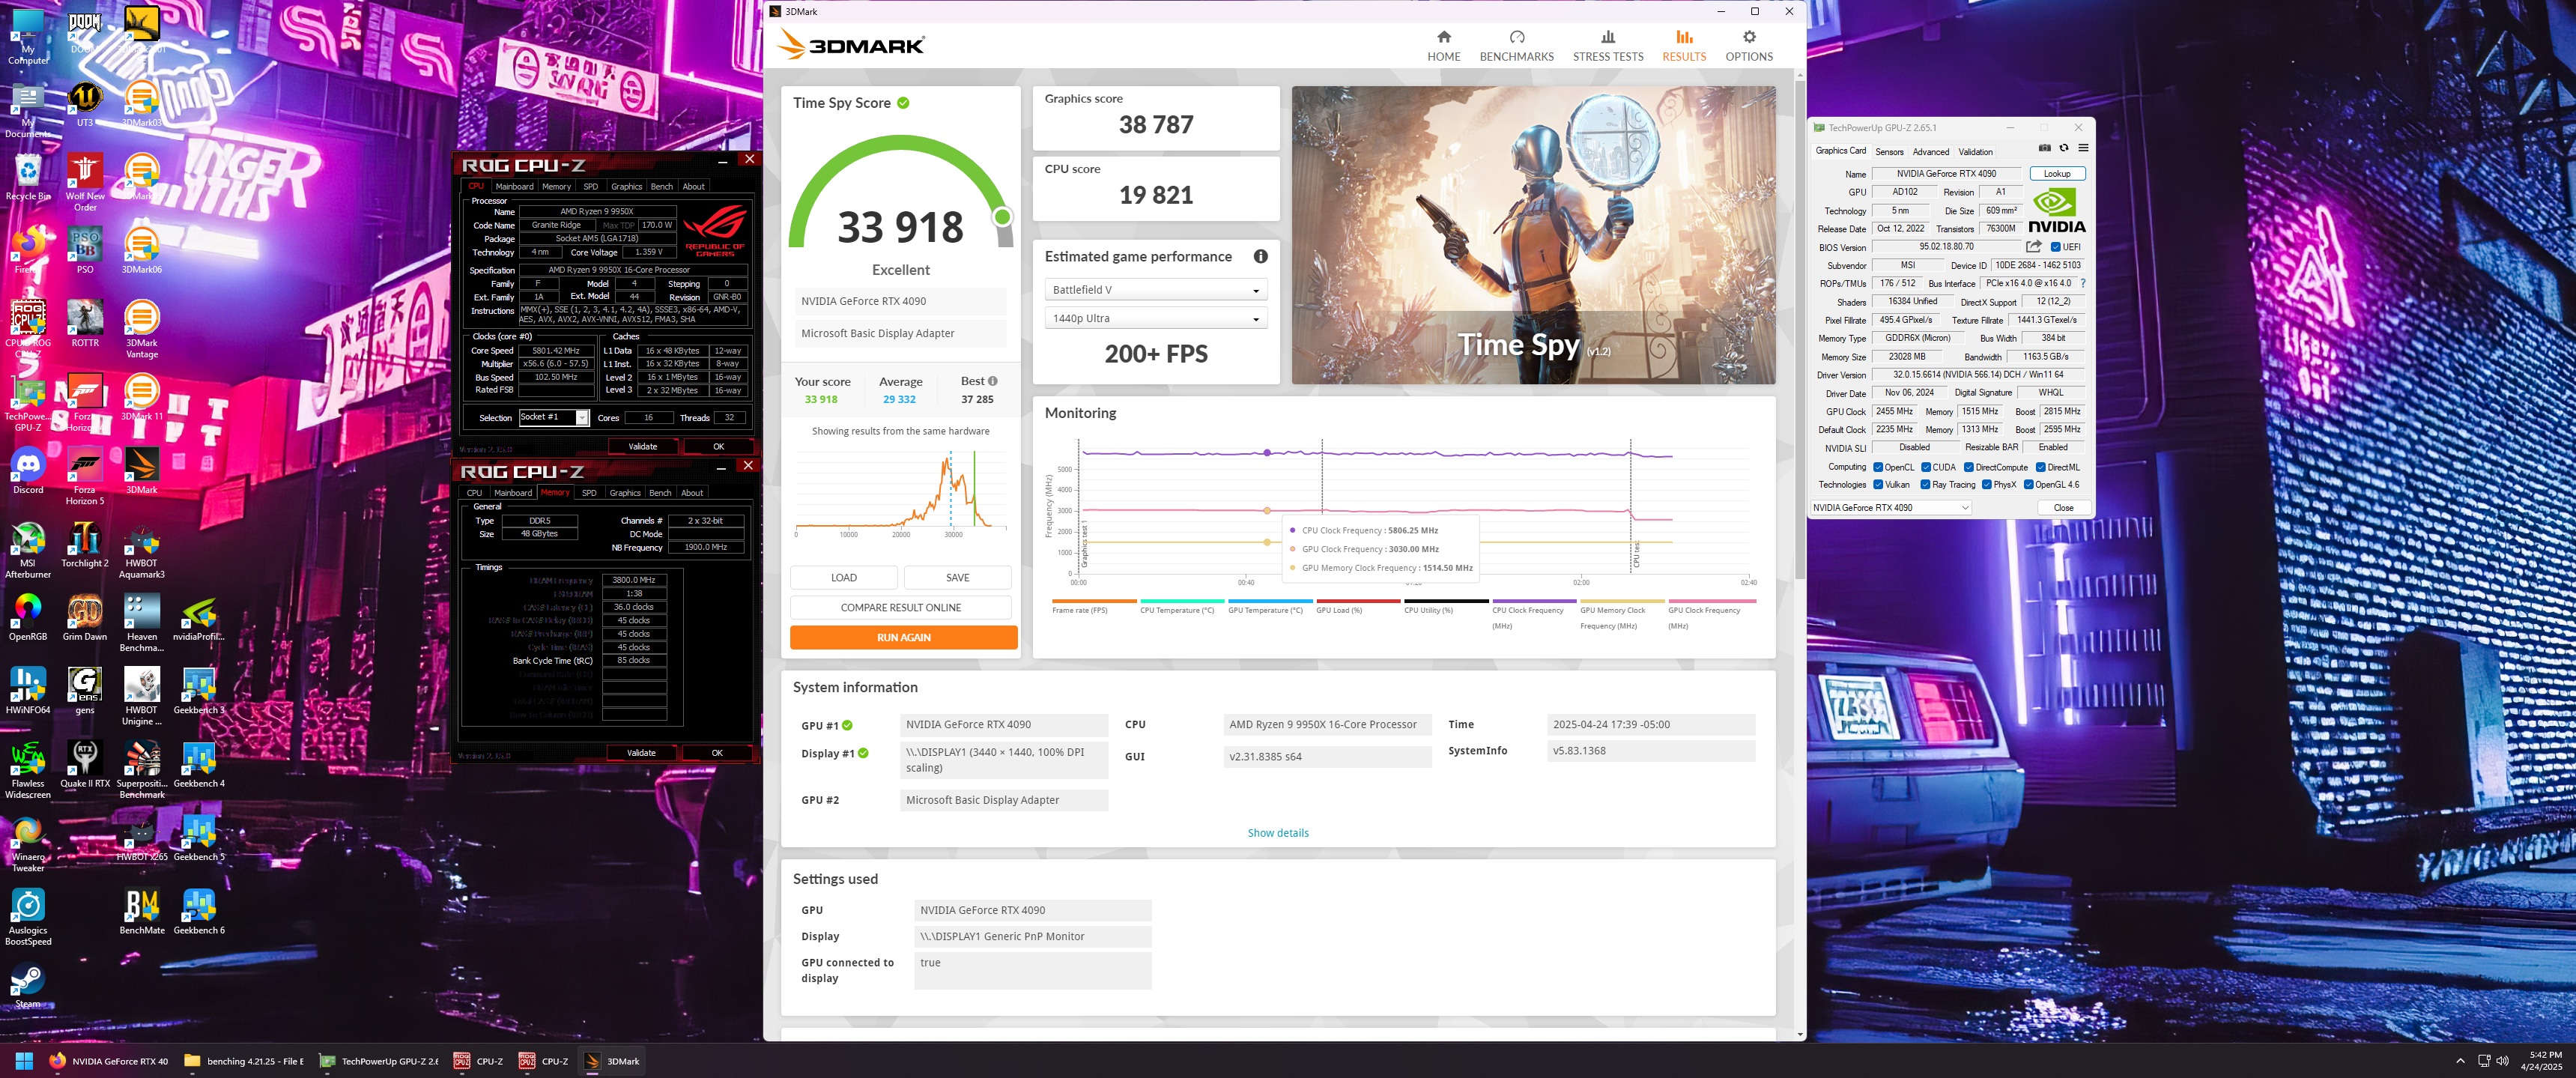Open the Forza Horizon 5 desktop icon
This screenshot has width=2576, height=1078.
pos(85,476)
